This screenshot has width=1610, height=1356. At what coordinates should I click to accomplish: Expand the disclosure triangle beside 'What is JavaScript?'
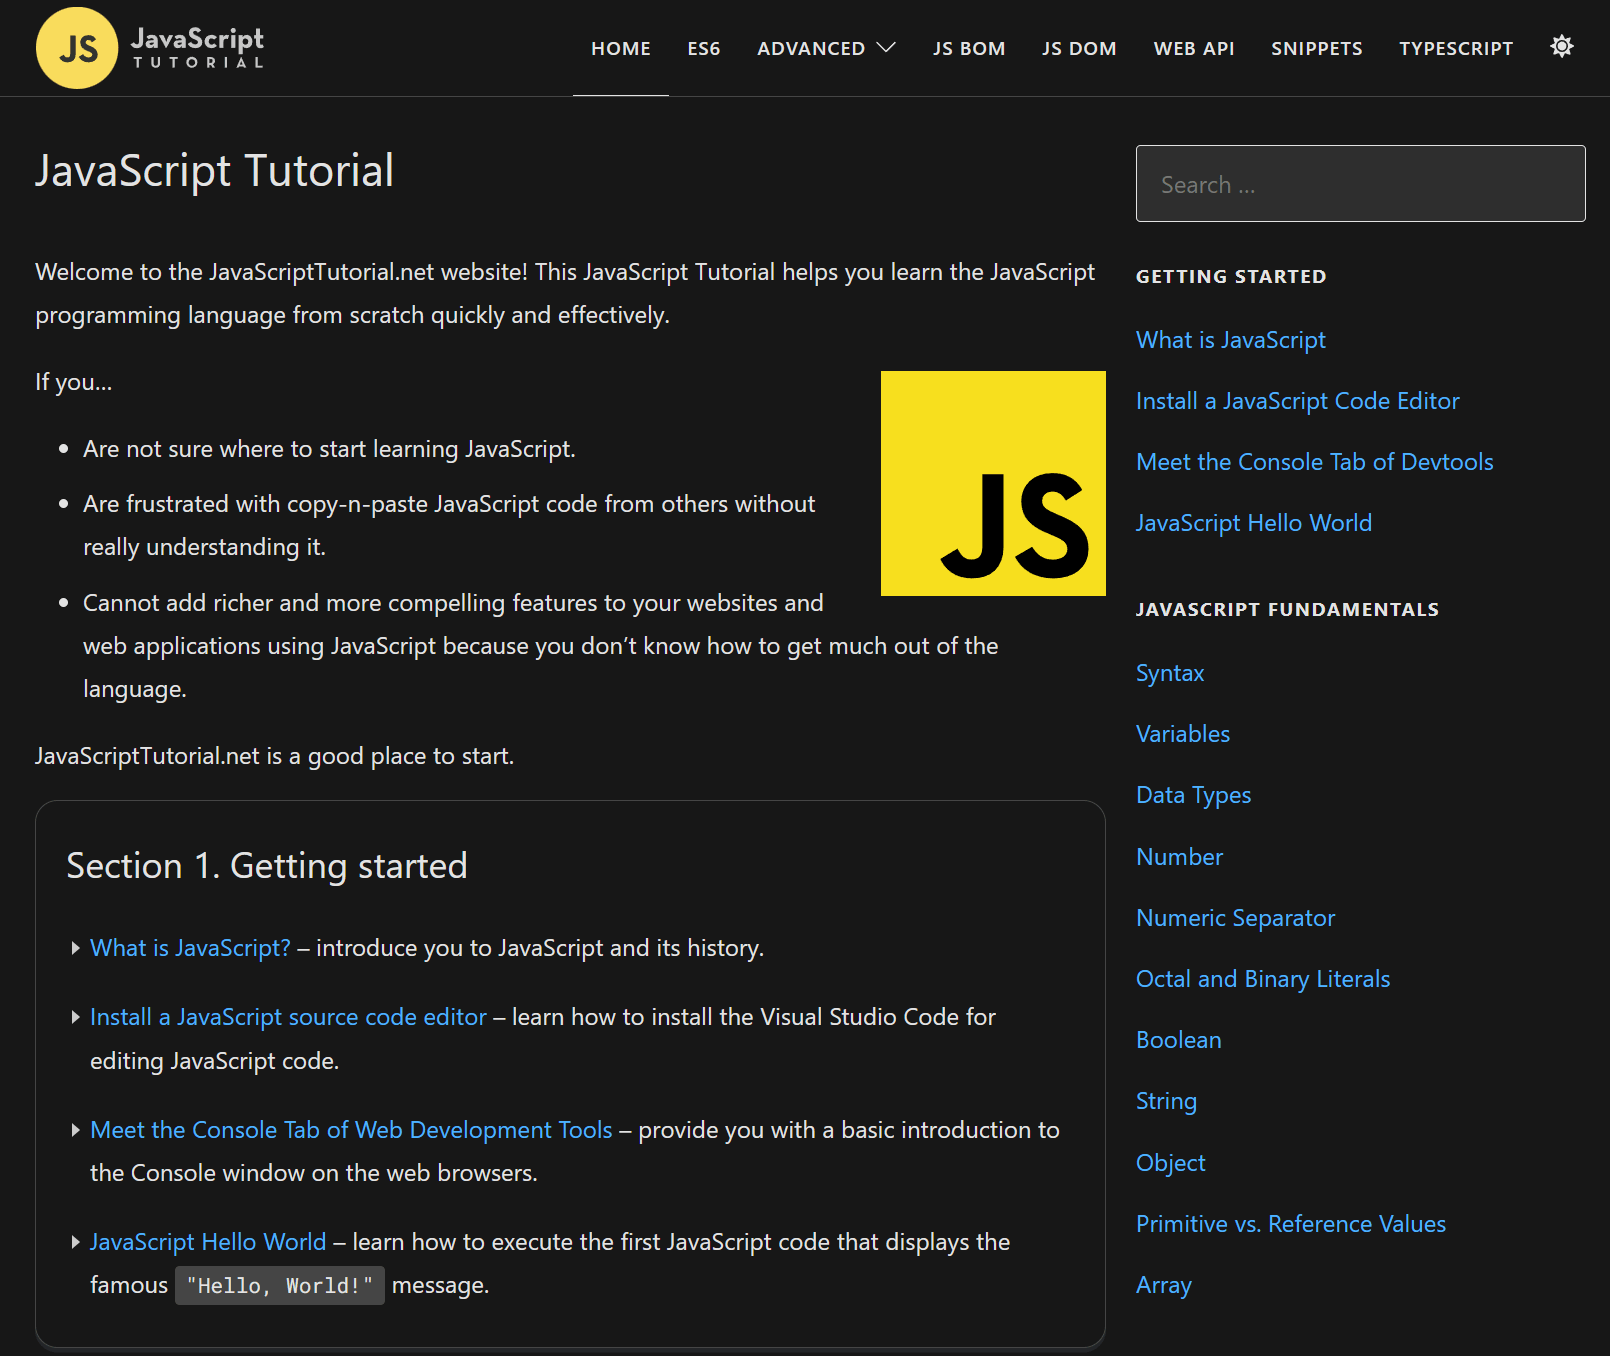(x=76, y=948)
